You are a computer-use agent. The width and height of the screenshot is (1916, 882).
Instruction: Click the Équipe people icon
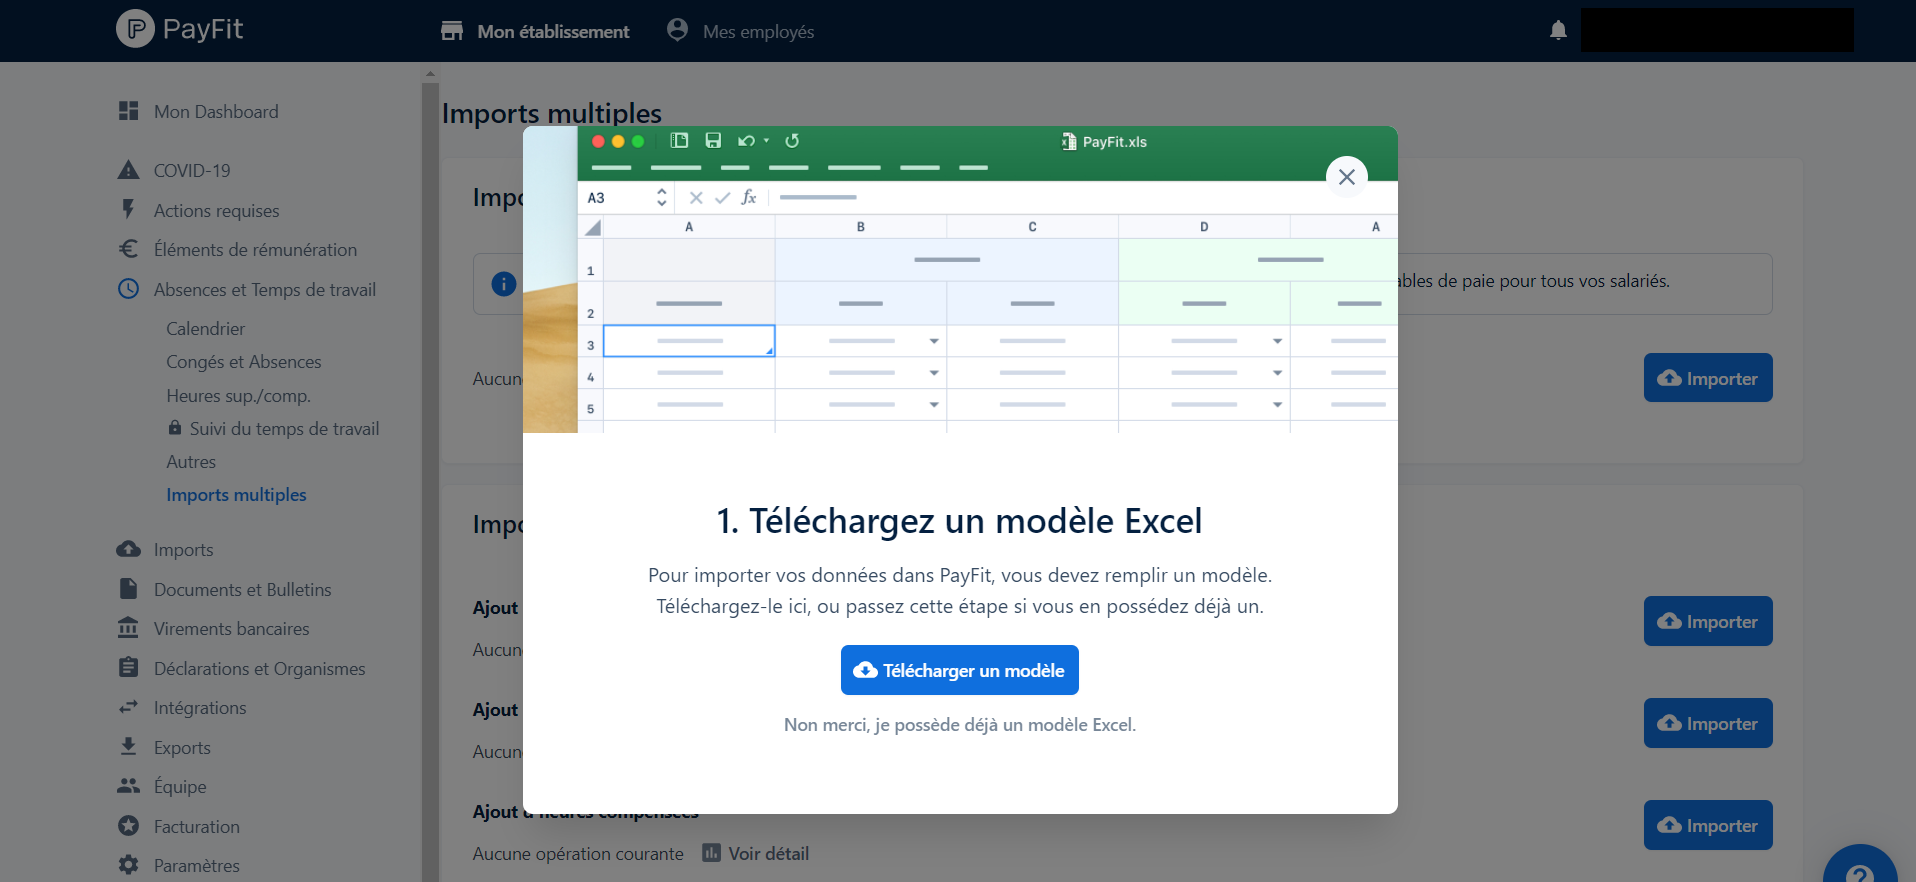[x=128, y=786]
